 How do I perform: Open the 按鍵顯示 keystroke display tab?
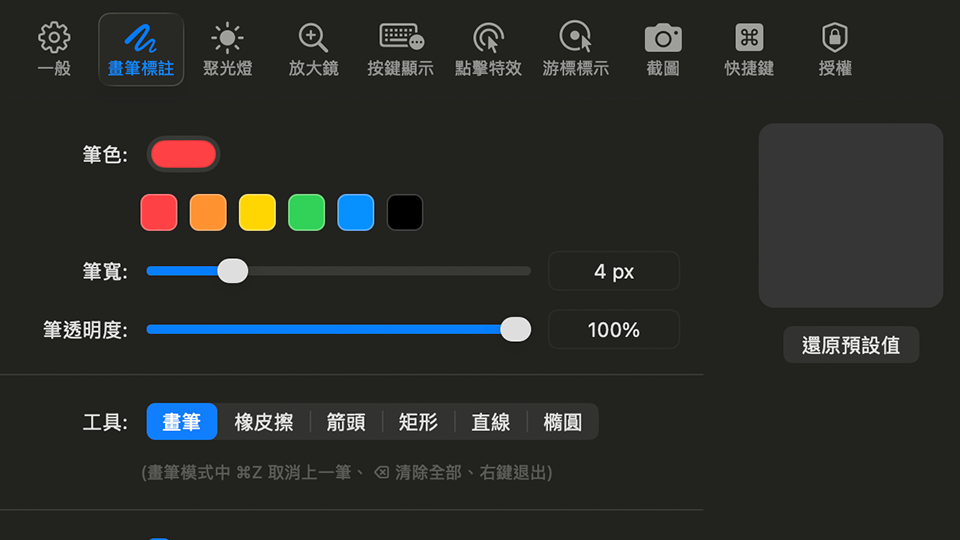click(x=400, y=50)
